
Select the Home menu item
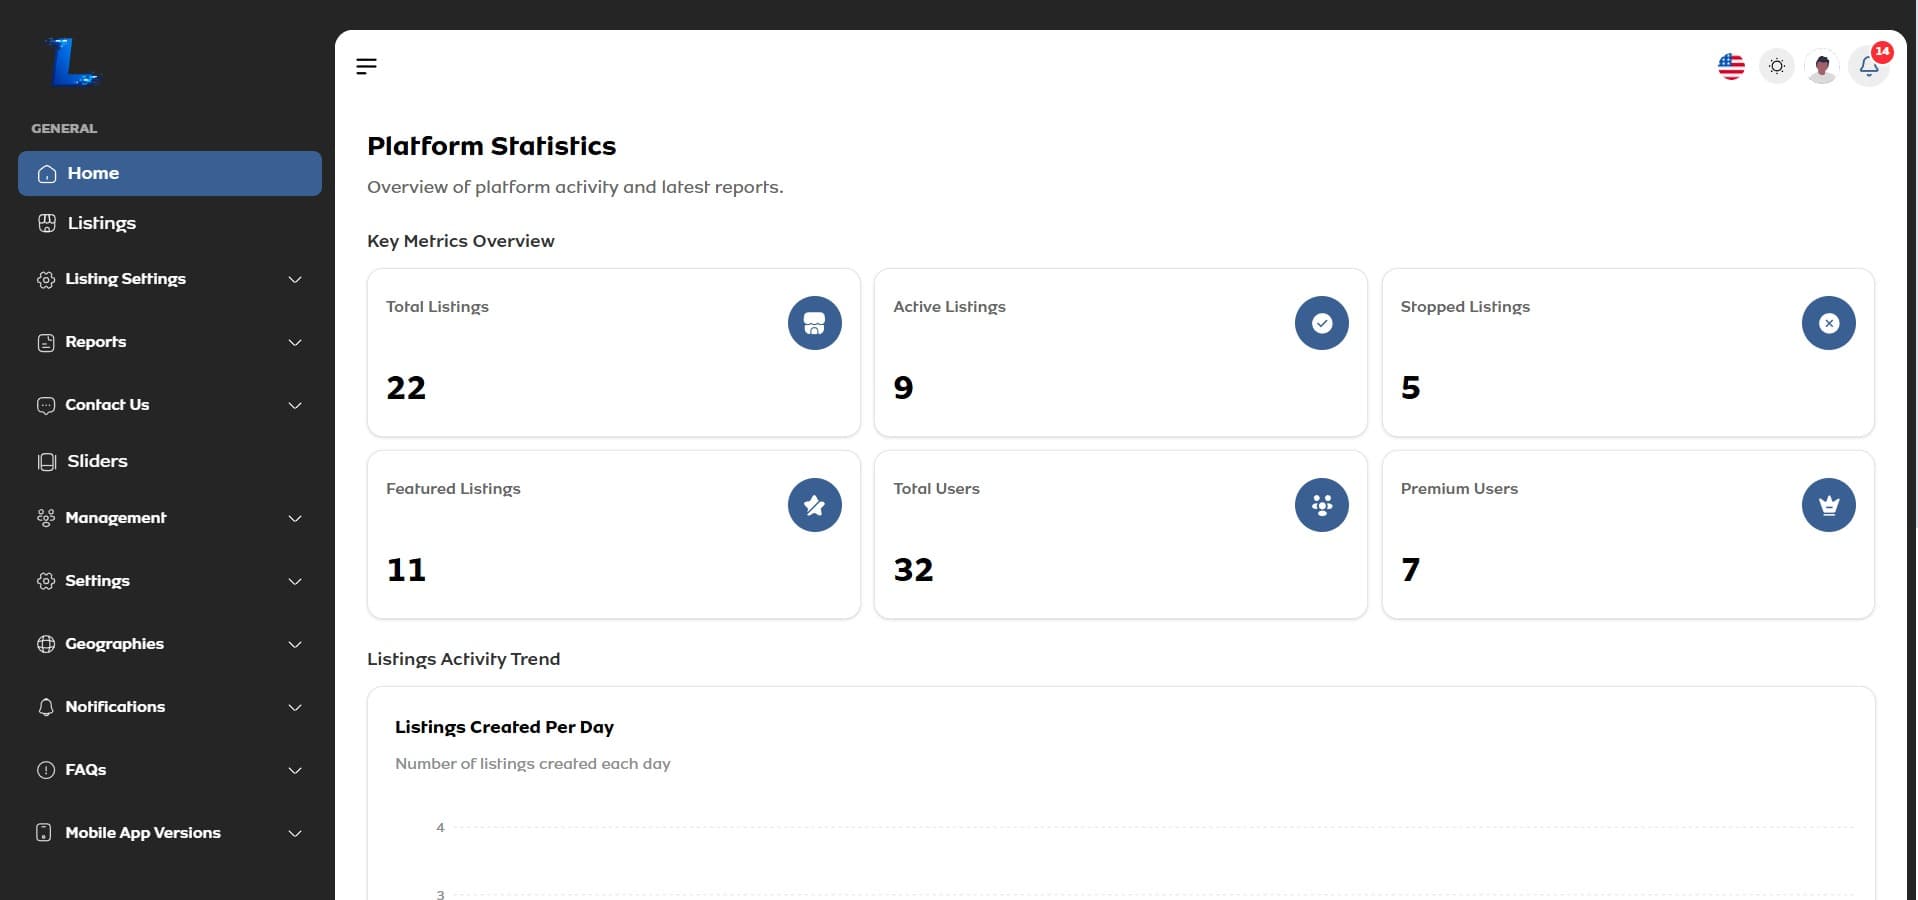click(170, 173)
